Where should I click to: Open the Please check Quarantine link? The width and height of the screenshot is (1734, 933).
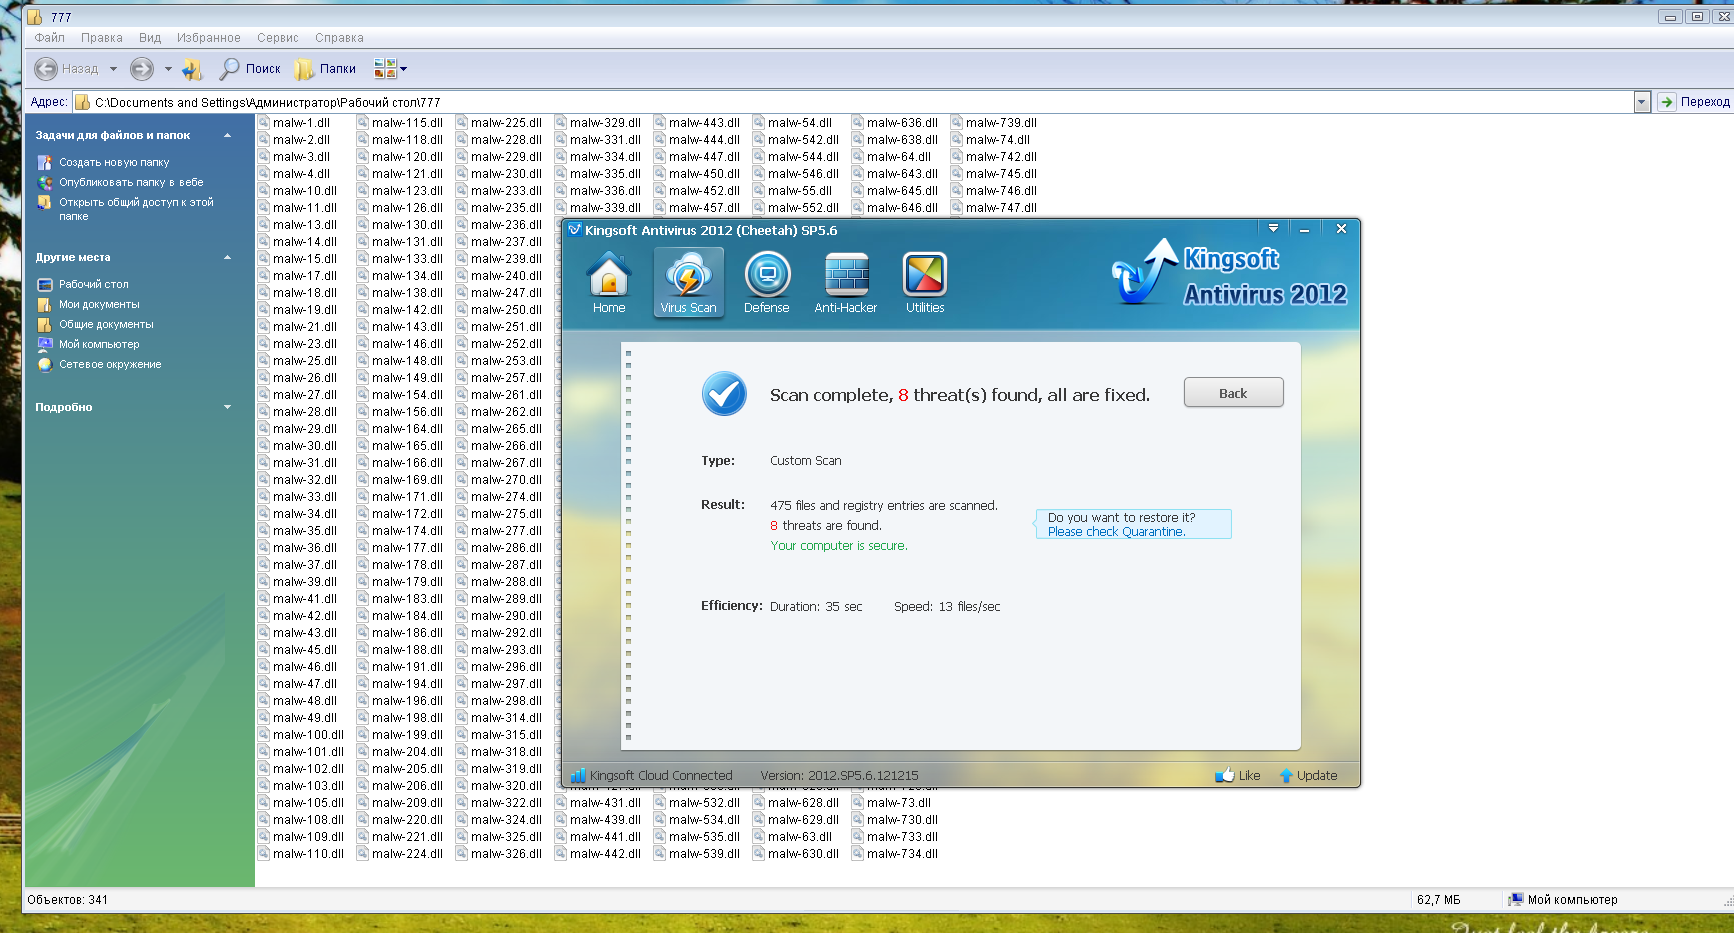coord(1116,532)
